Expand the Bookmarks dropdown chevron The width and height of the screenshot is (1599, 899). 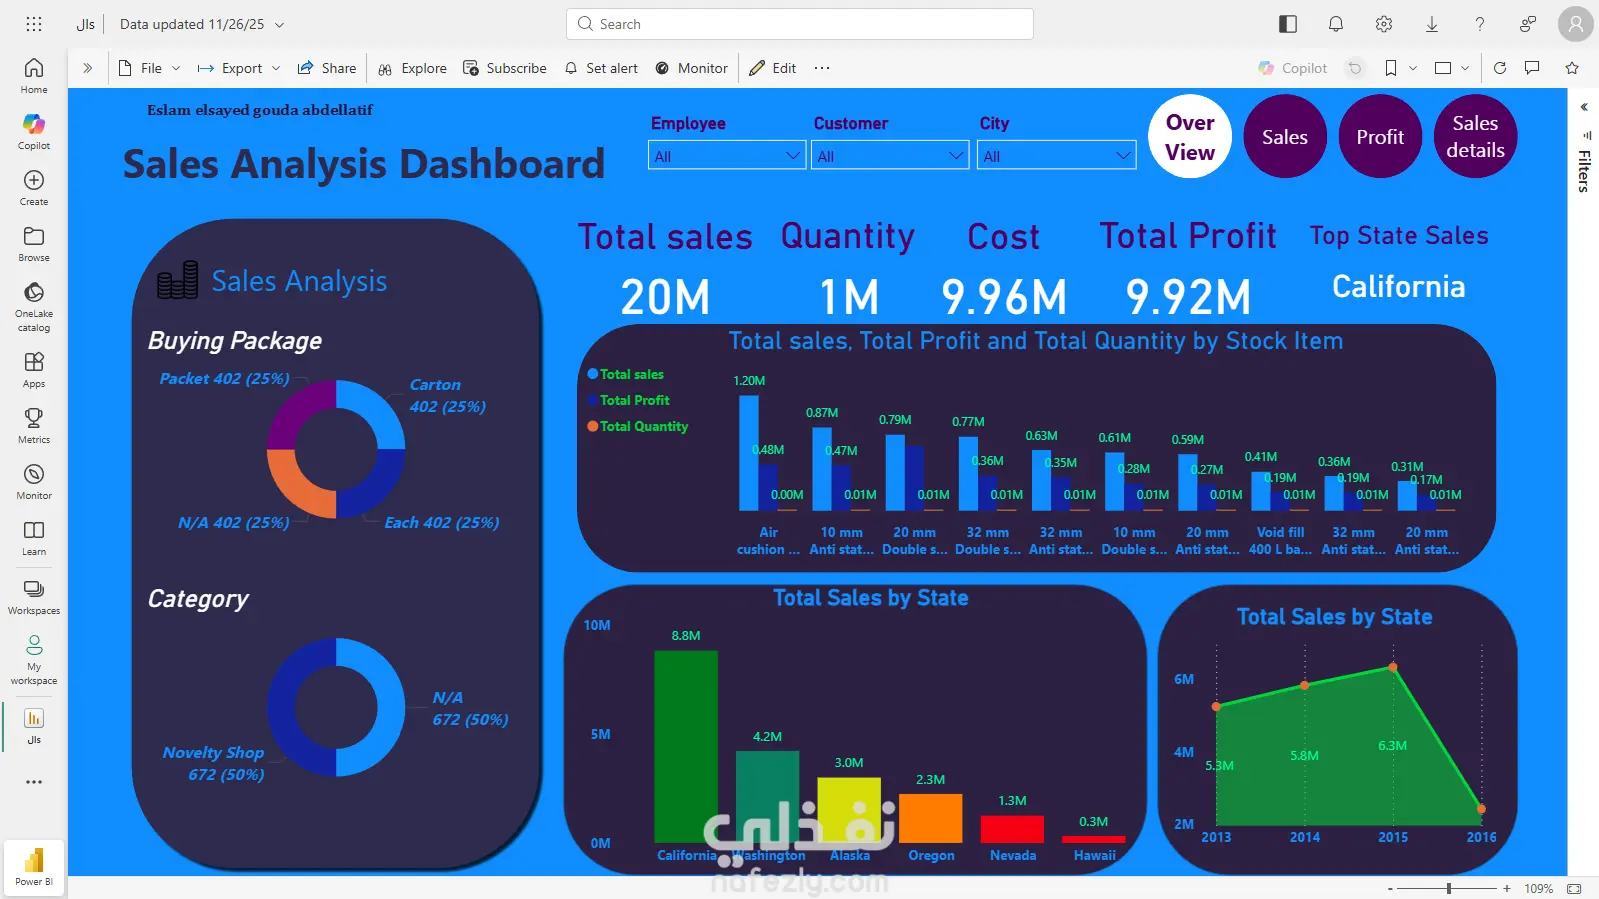(1413, 68)
